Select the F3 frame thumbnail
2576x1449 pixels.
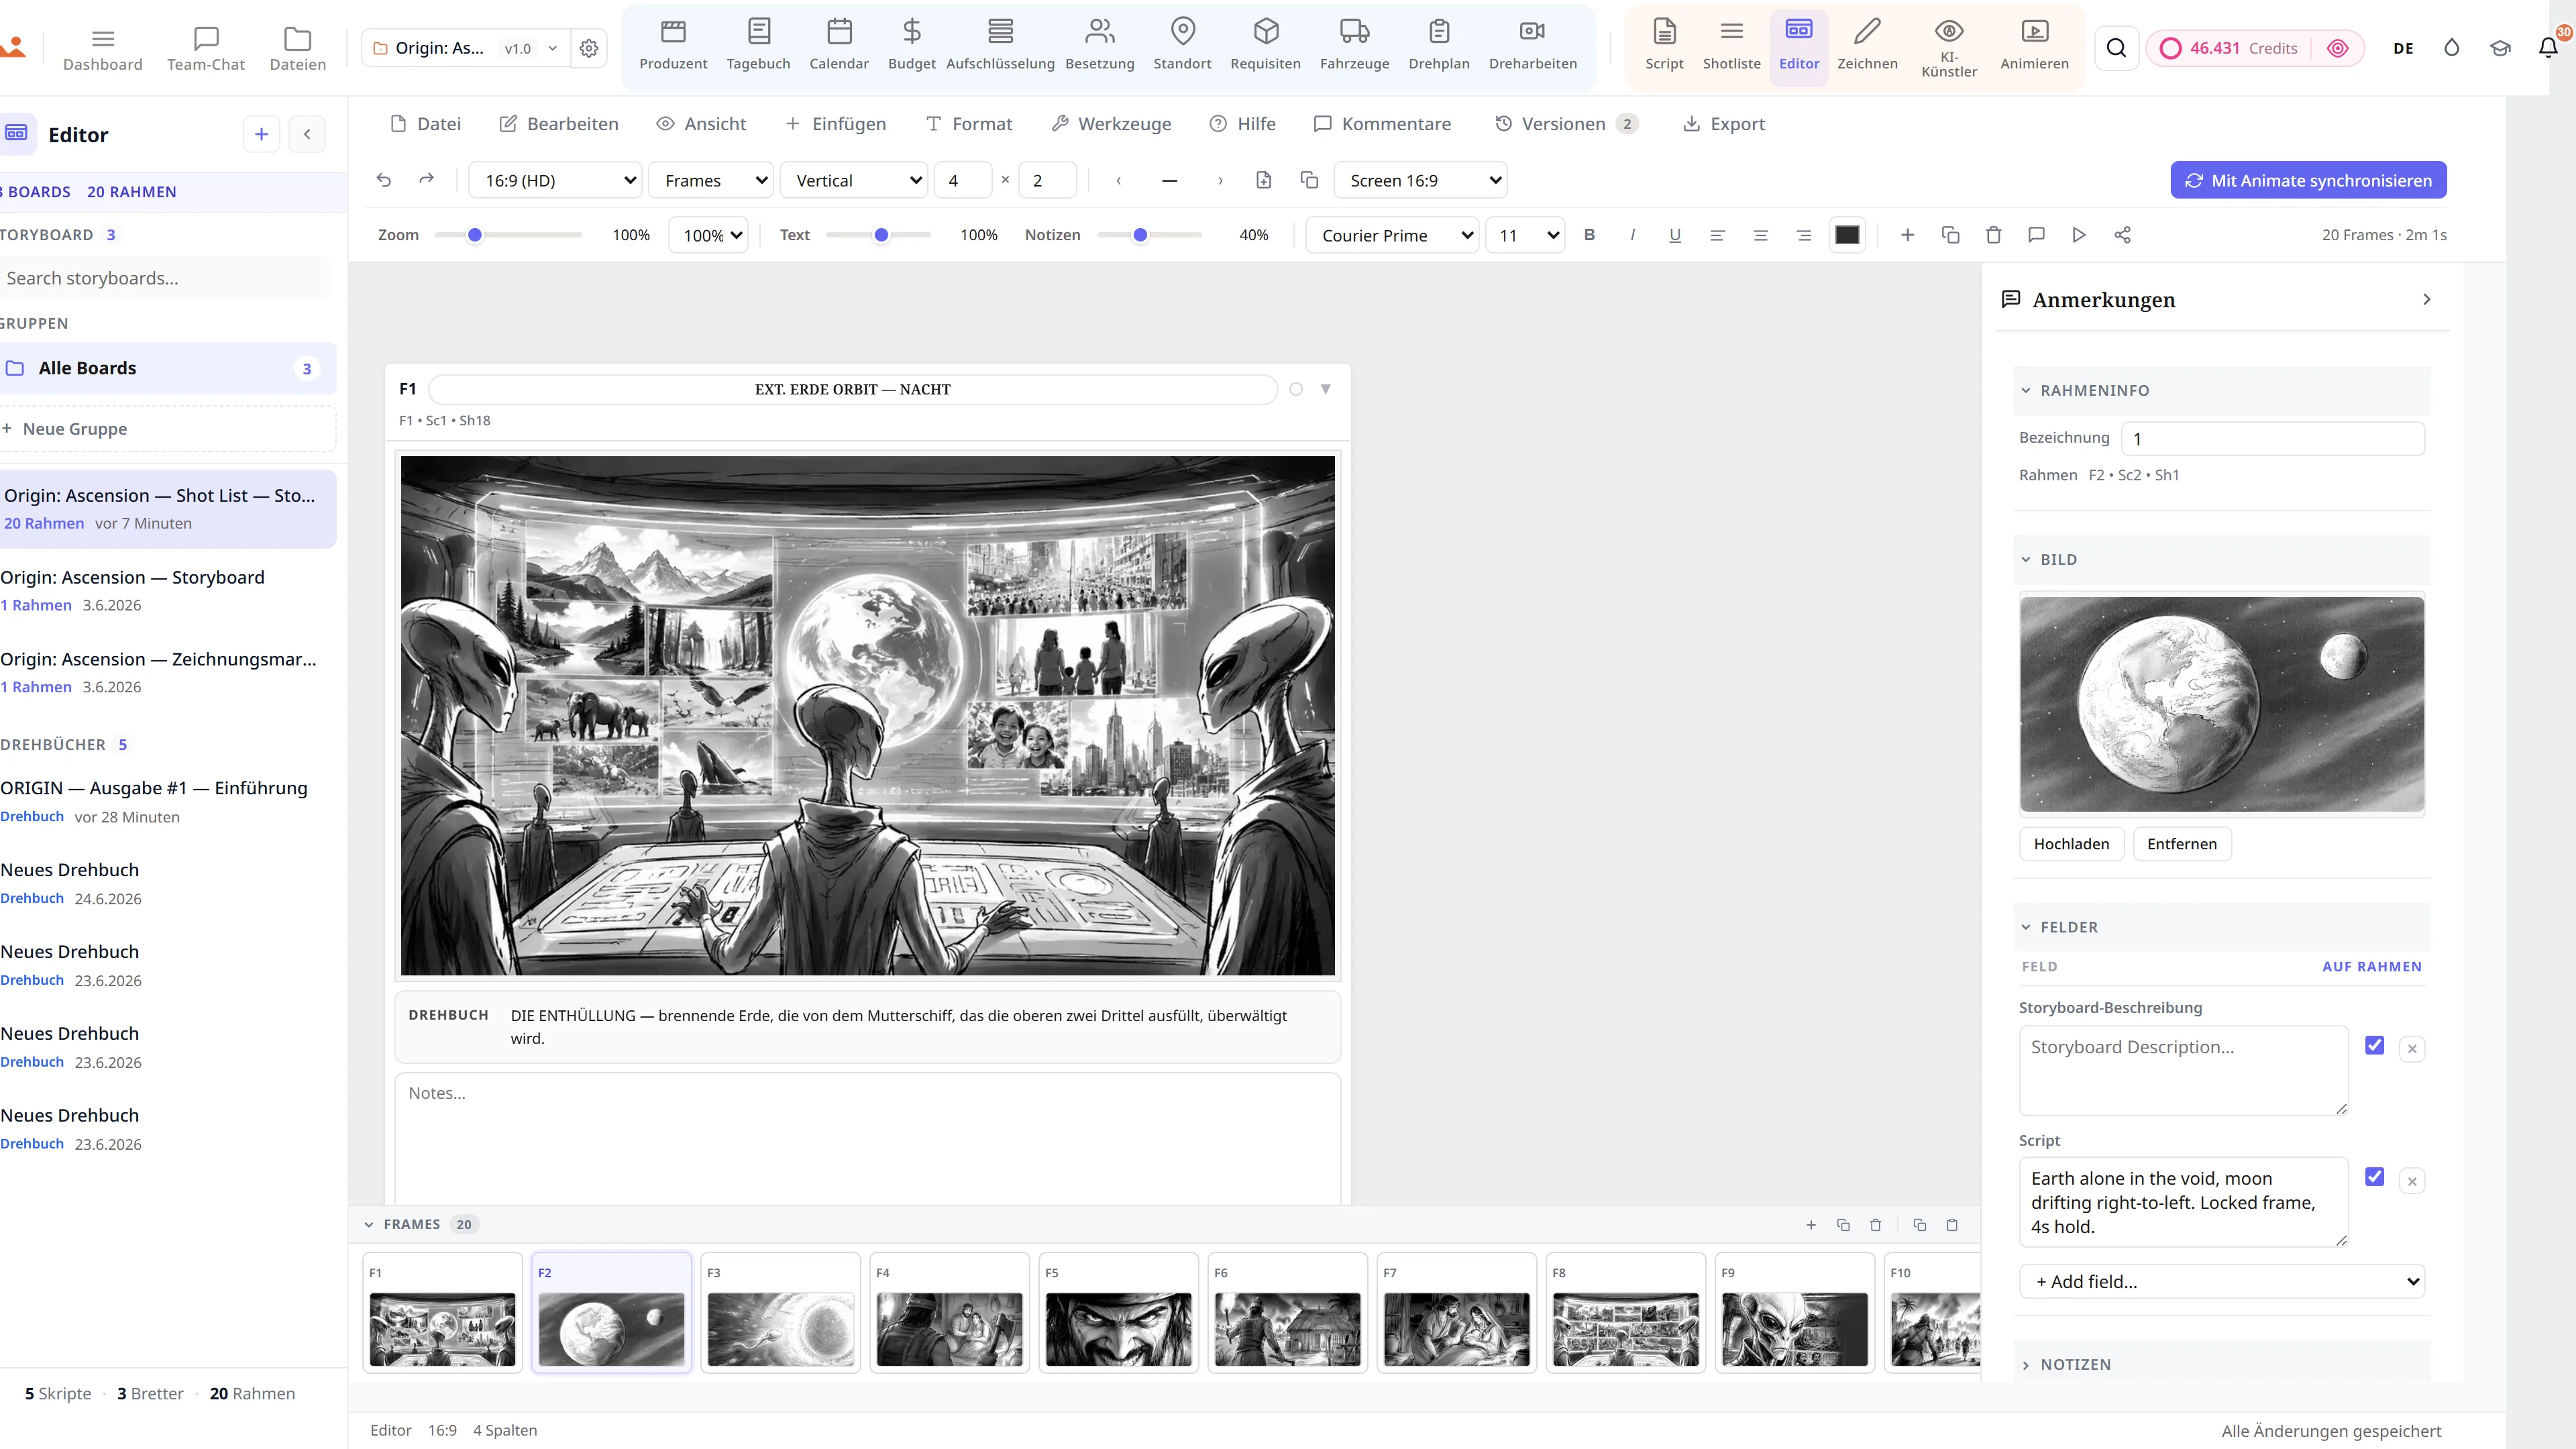click(780, 1312)
